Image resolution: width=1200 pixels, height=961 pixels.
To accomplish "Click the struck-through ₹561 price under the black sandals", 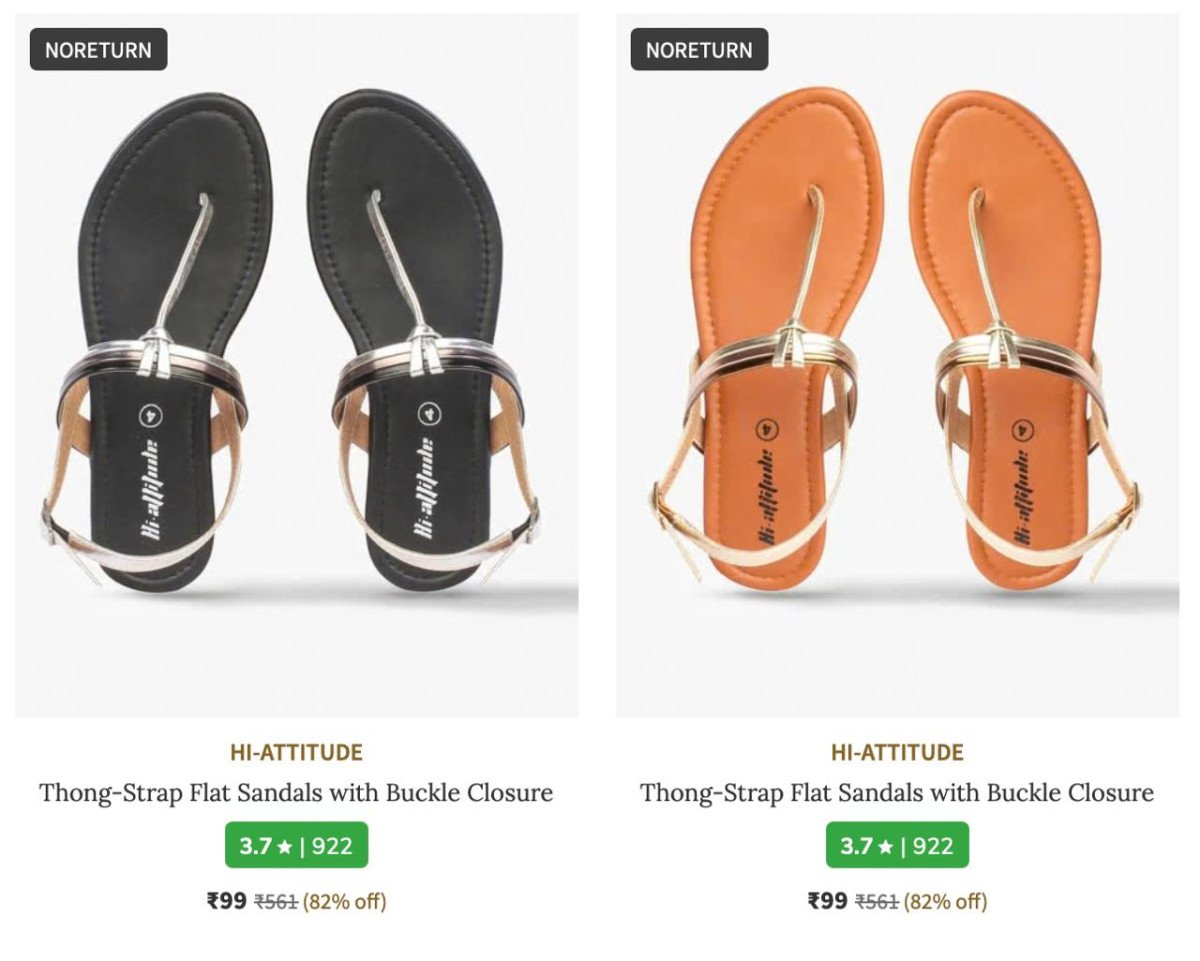I will [x=276, y=902].
